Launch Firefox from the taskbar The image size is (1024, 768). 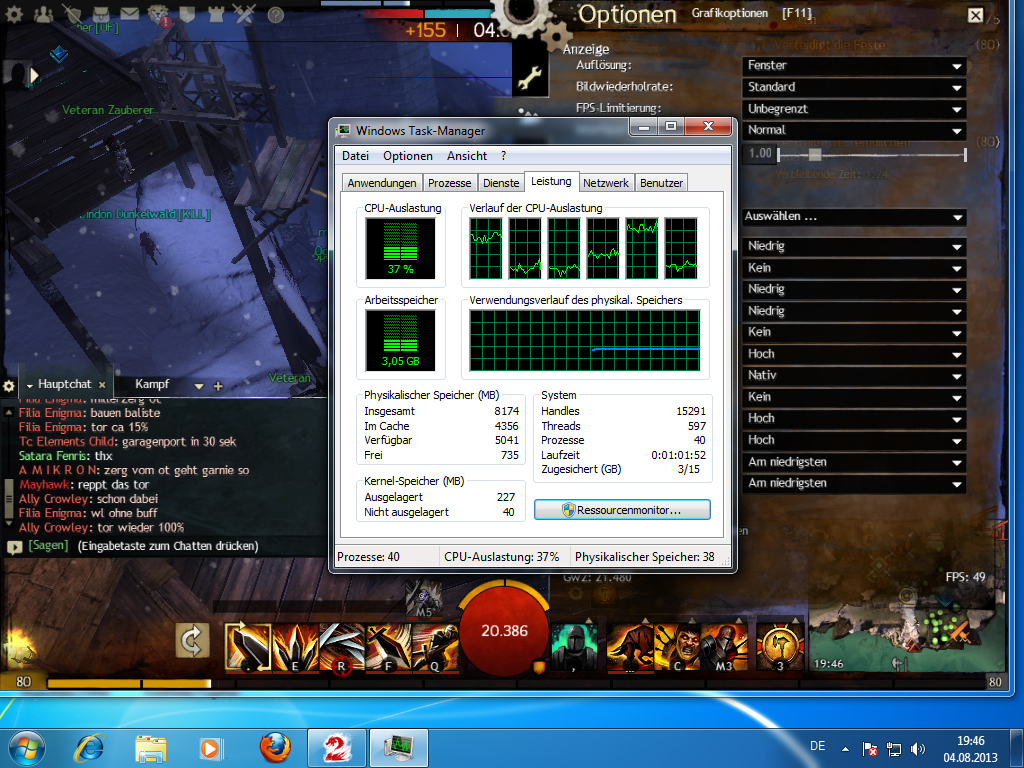(x=275, y=748)
